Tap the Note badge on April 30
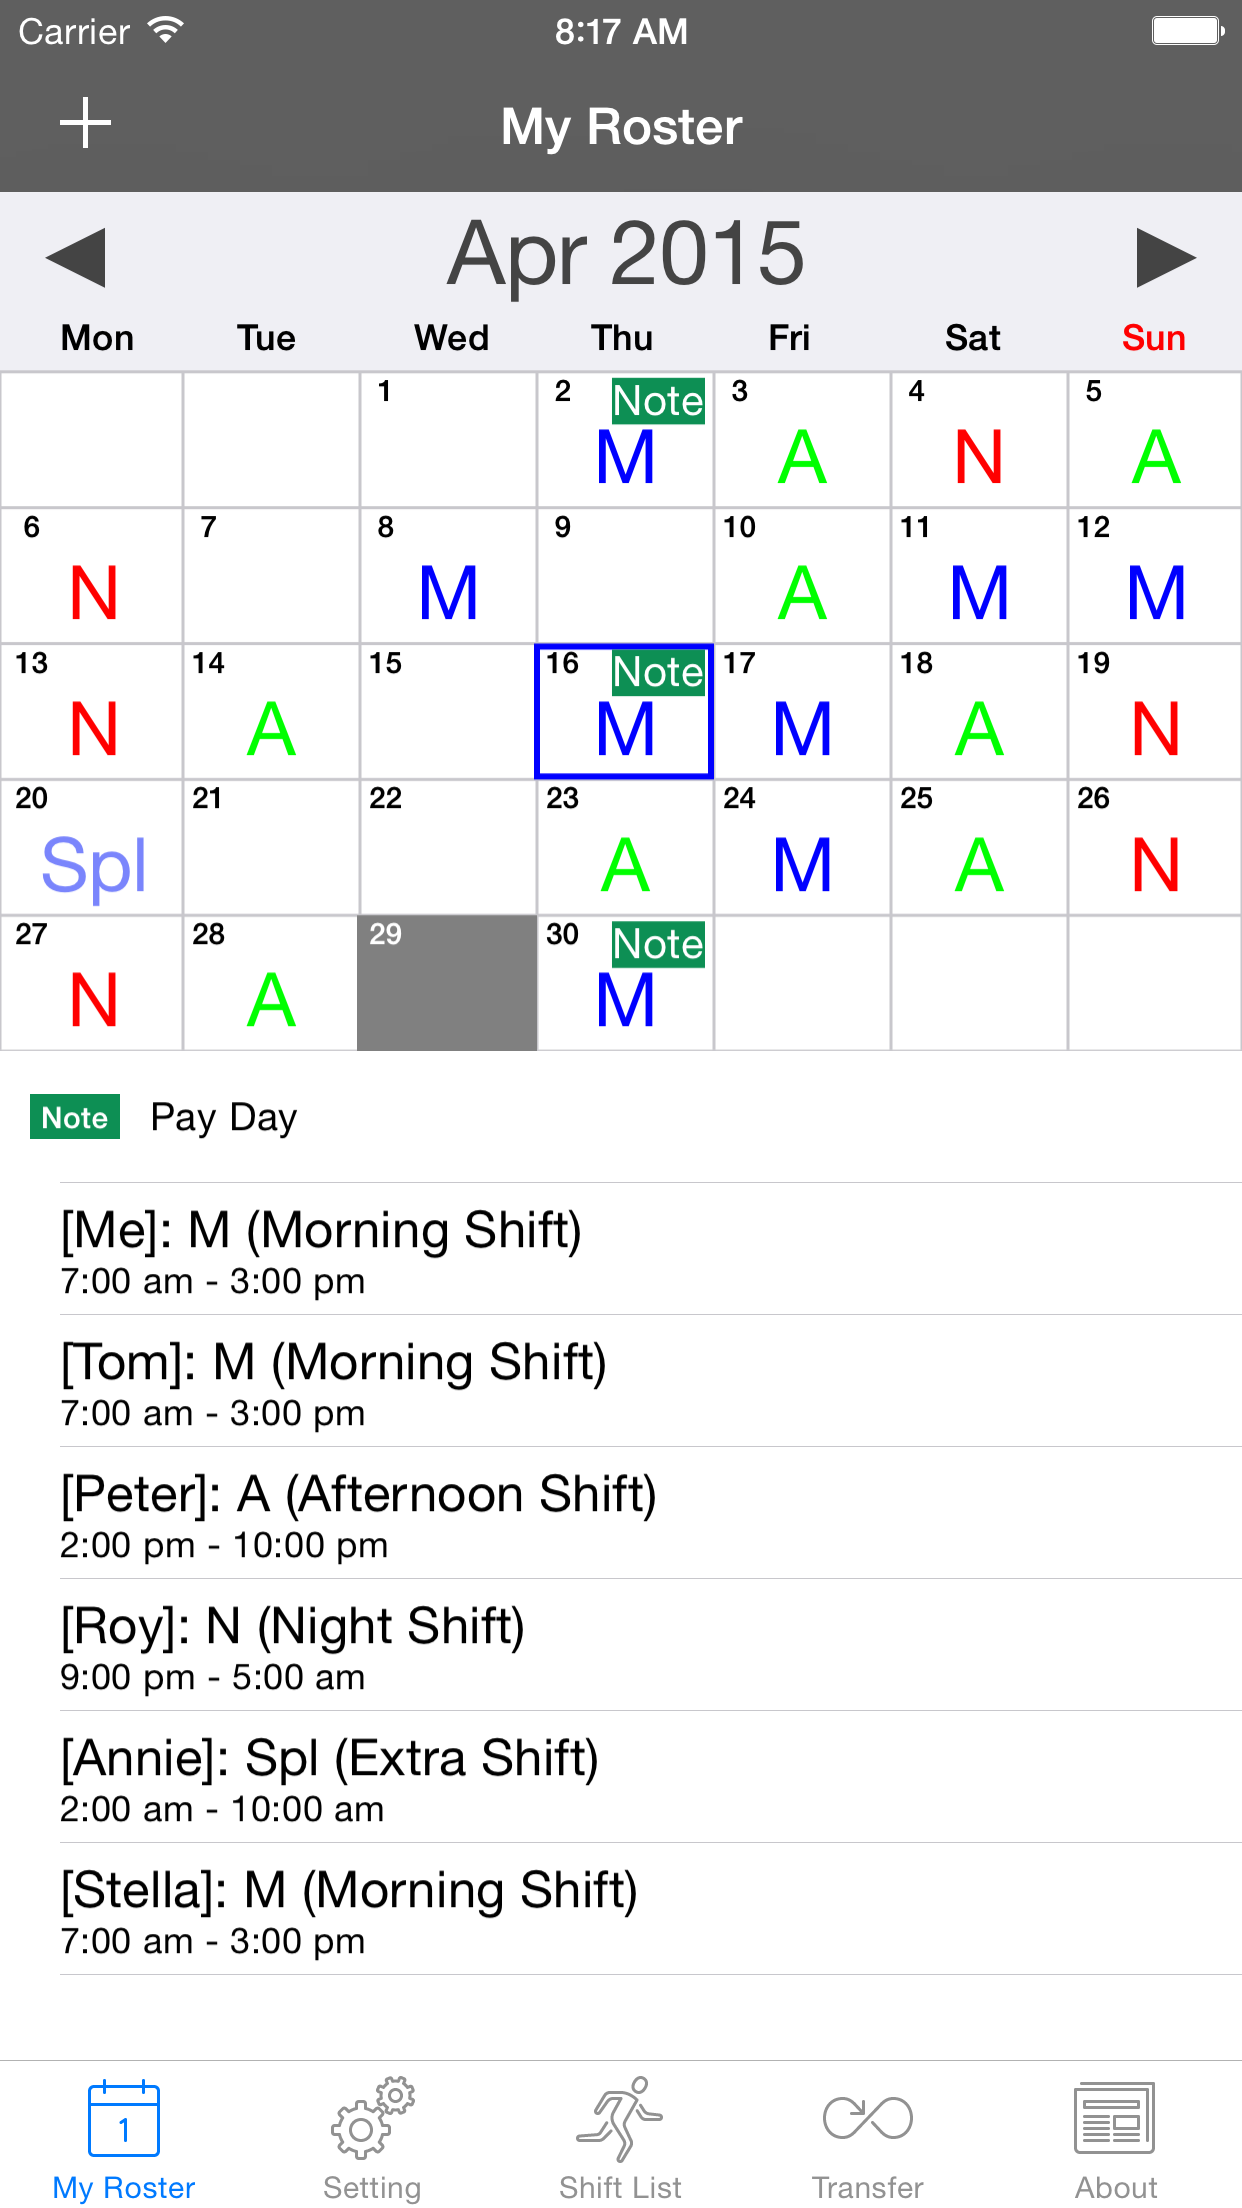Screen dimensions: 1242x2208 point(658,944)
